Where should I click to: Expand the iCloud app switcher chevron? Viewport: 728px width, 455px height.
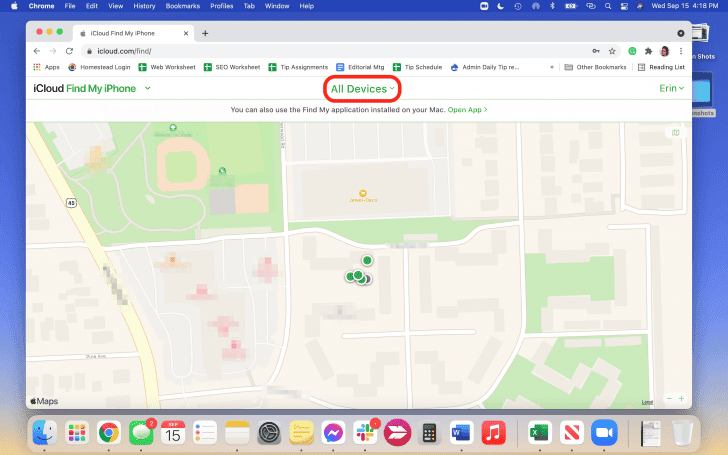(x=148, y=89)
